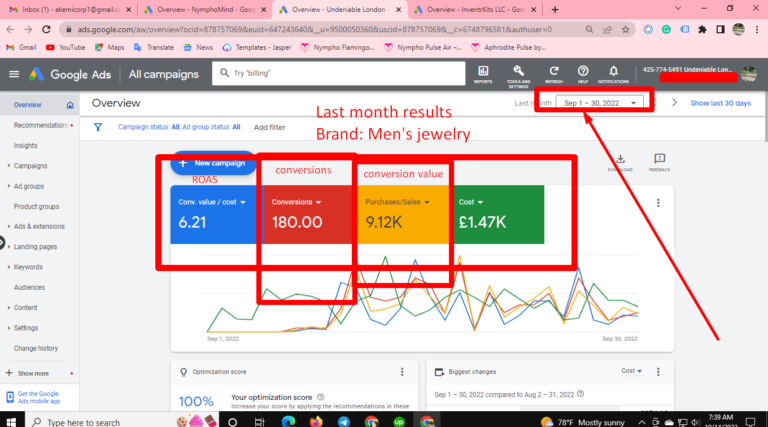
Task: Open the Help question mark icon
Action: tap(582, 73)
